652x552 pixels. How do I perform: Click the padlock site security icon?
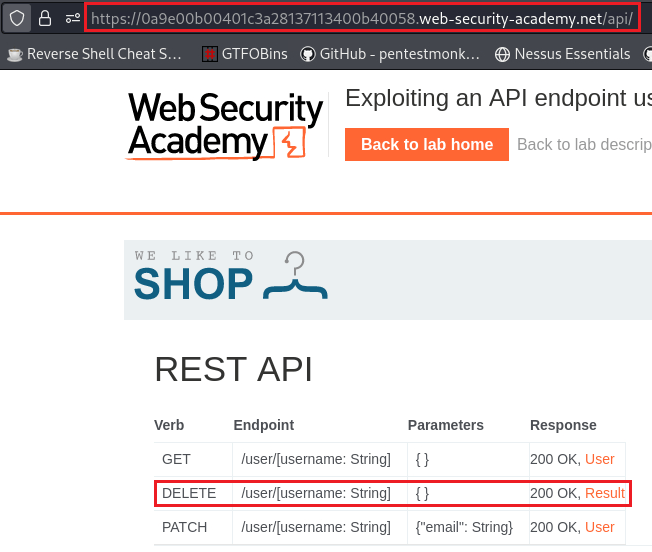45,18
